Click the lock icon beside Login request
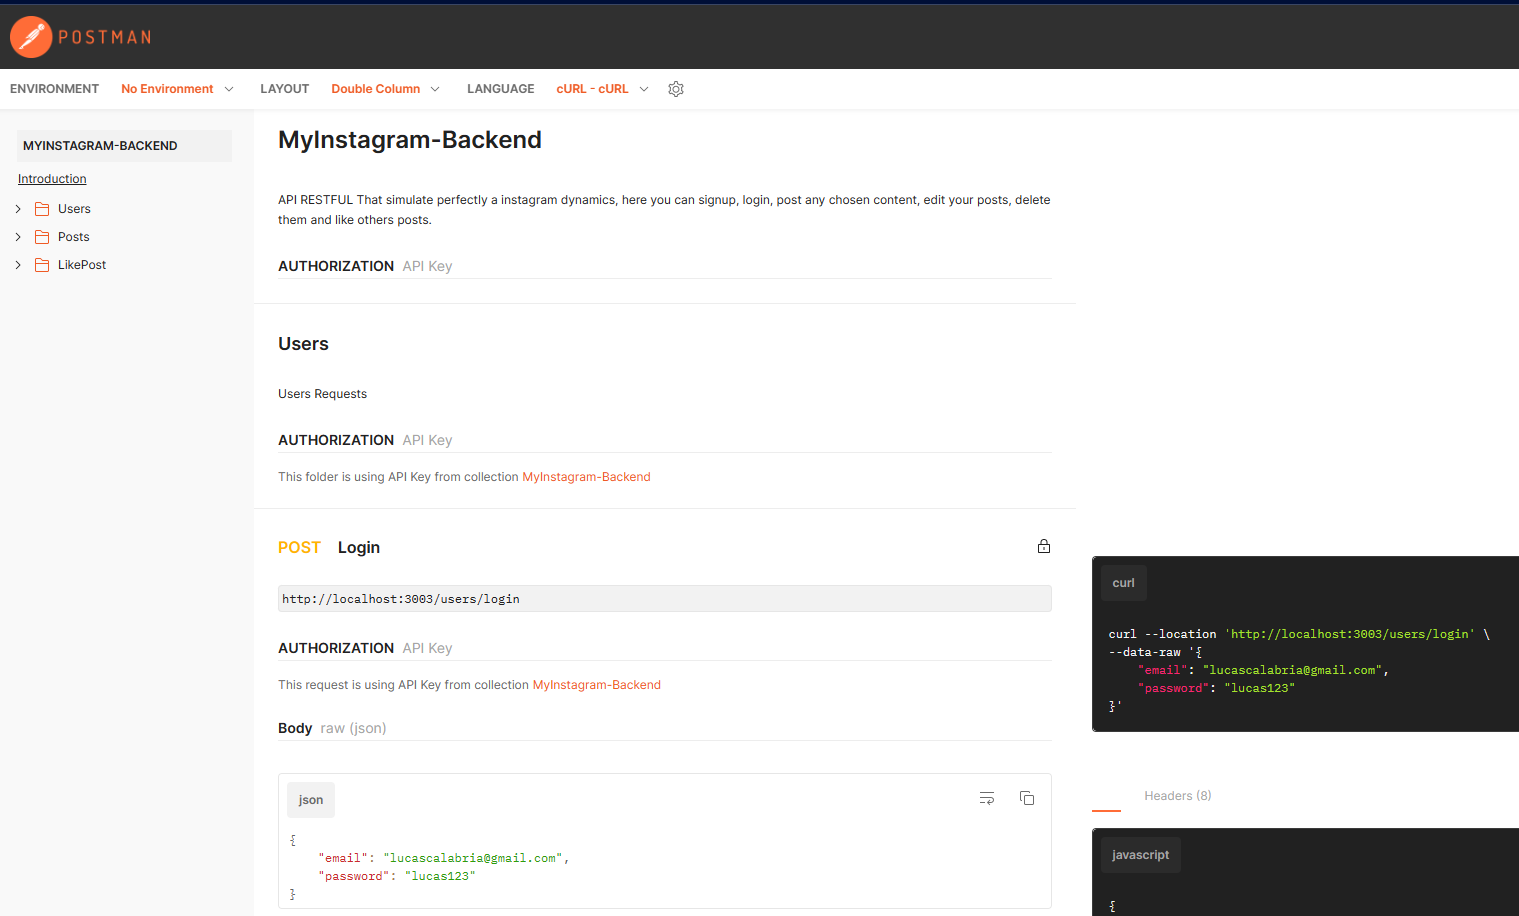 [x=1044, y=546]
